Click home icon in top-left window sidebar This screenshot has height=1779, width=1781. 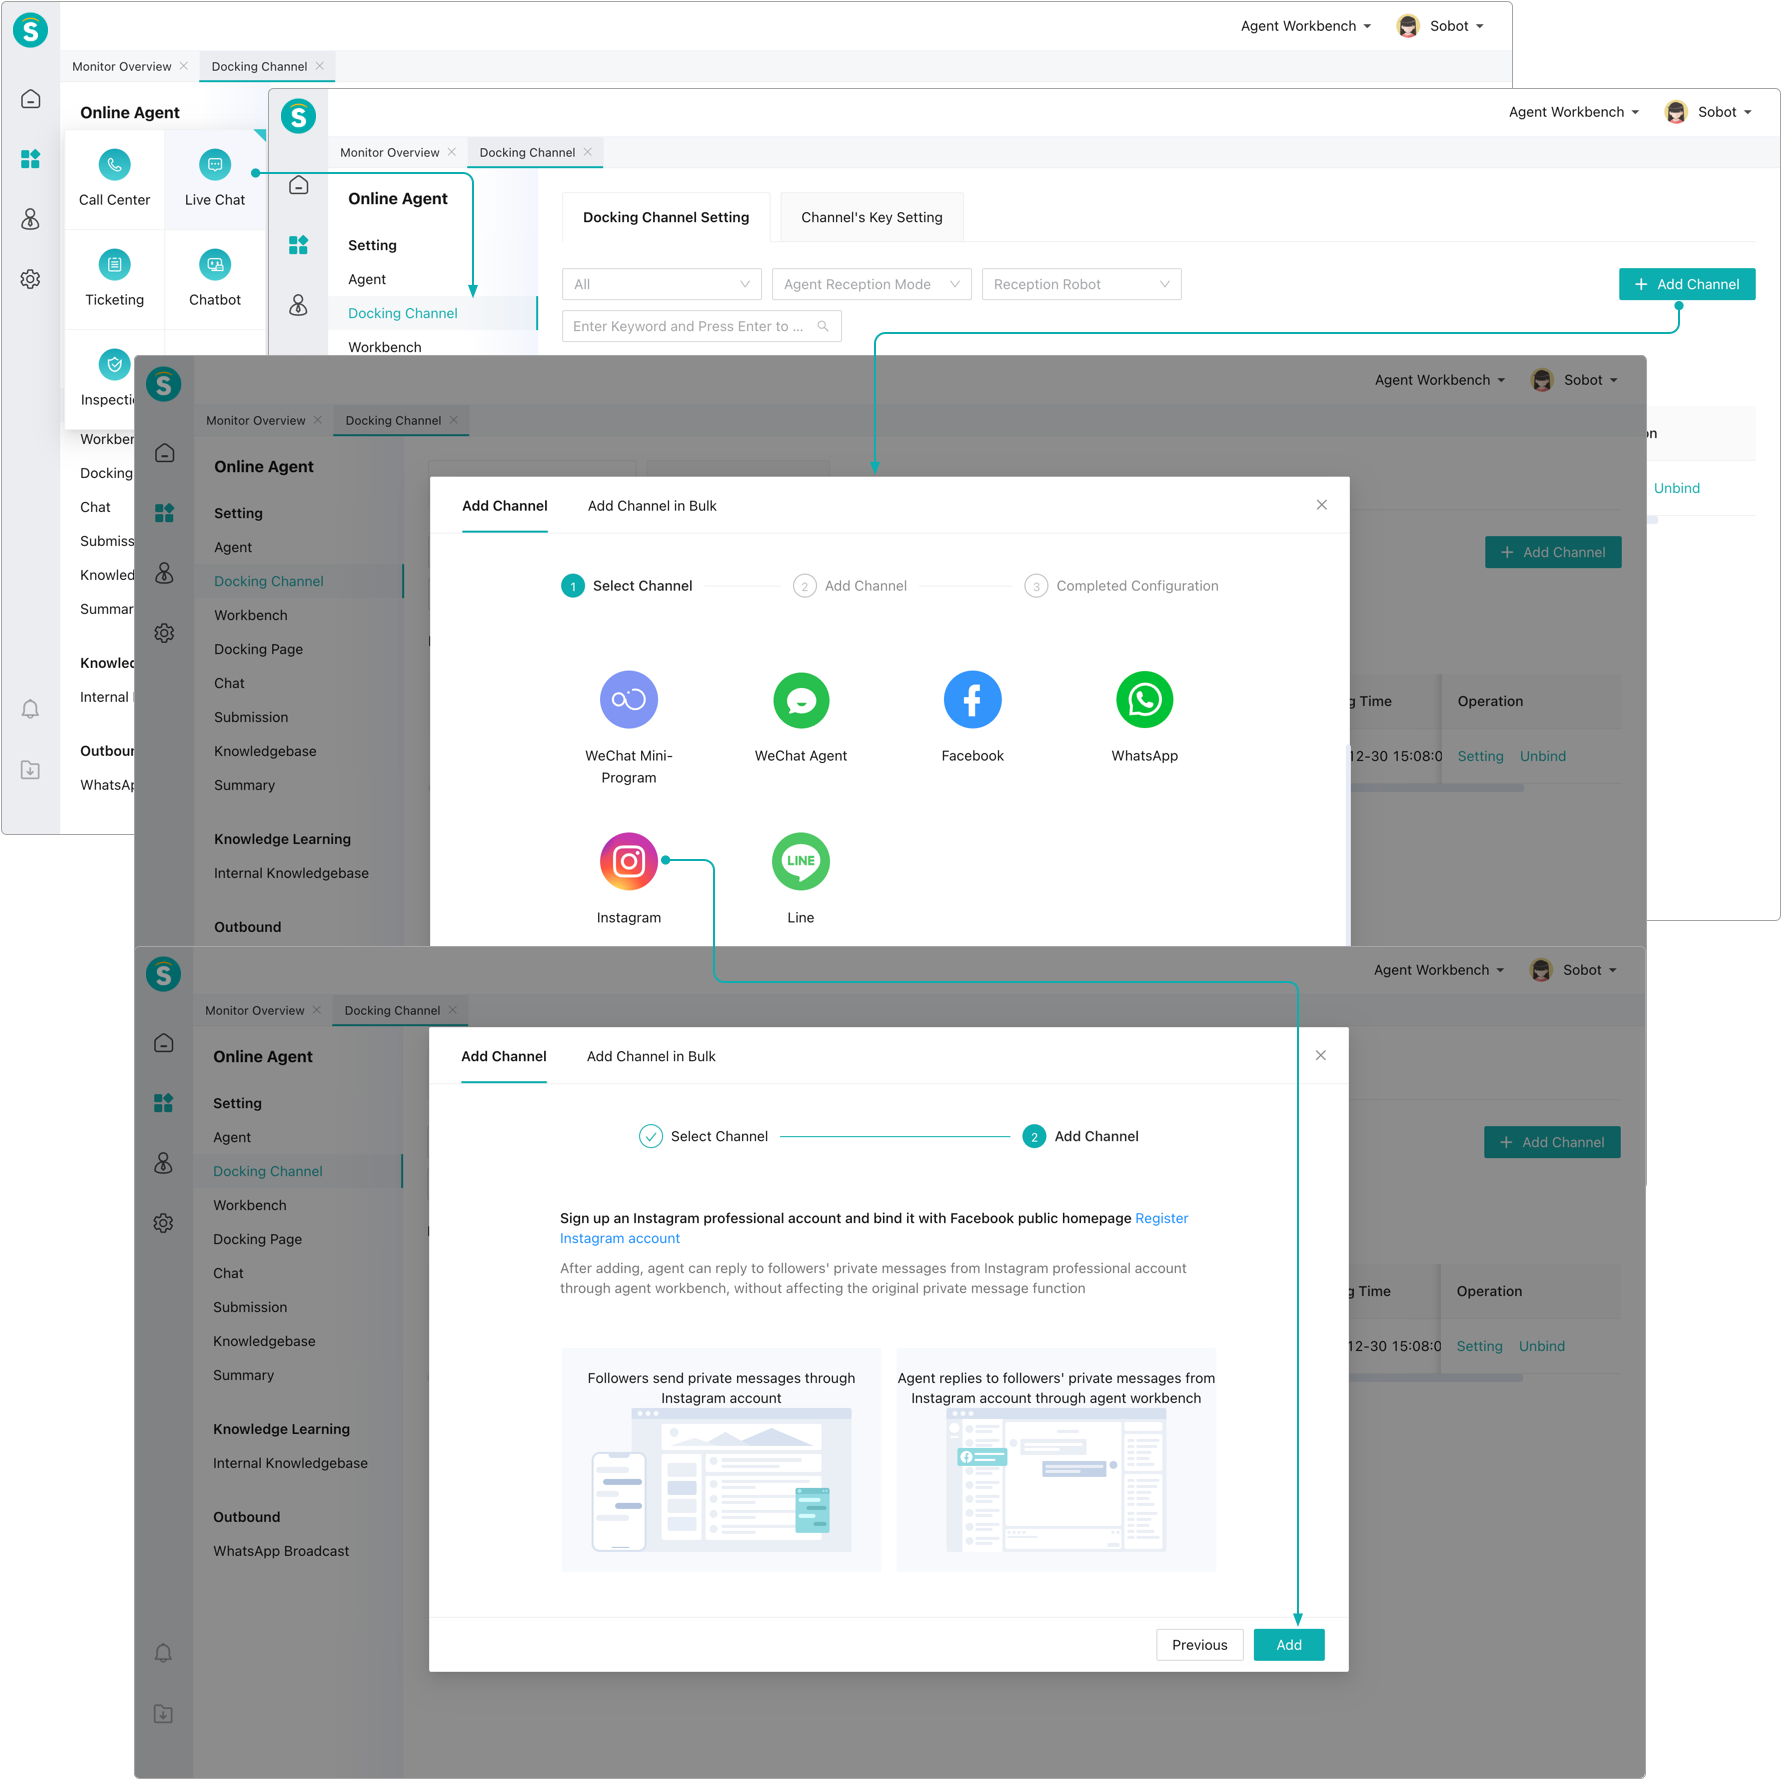(31, 99)
